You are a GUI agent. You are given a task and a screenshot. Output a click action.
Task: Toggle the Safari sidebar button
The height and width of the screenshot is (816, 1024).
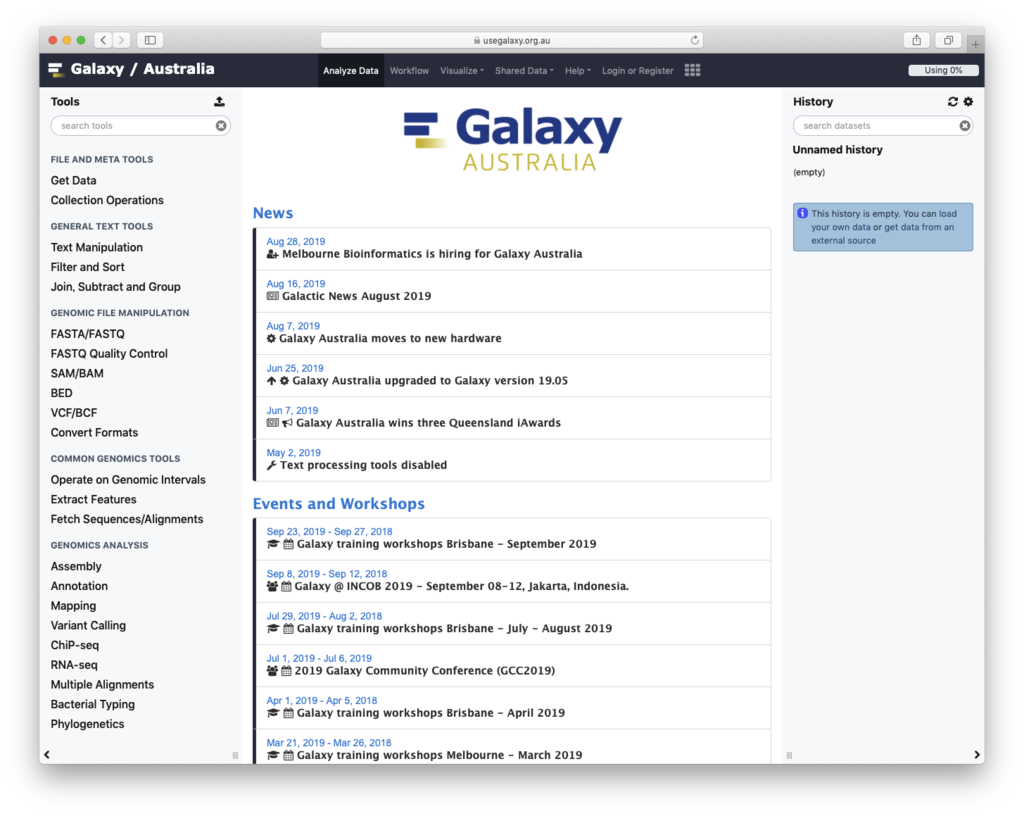click(150, 40)
